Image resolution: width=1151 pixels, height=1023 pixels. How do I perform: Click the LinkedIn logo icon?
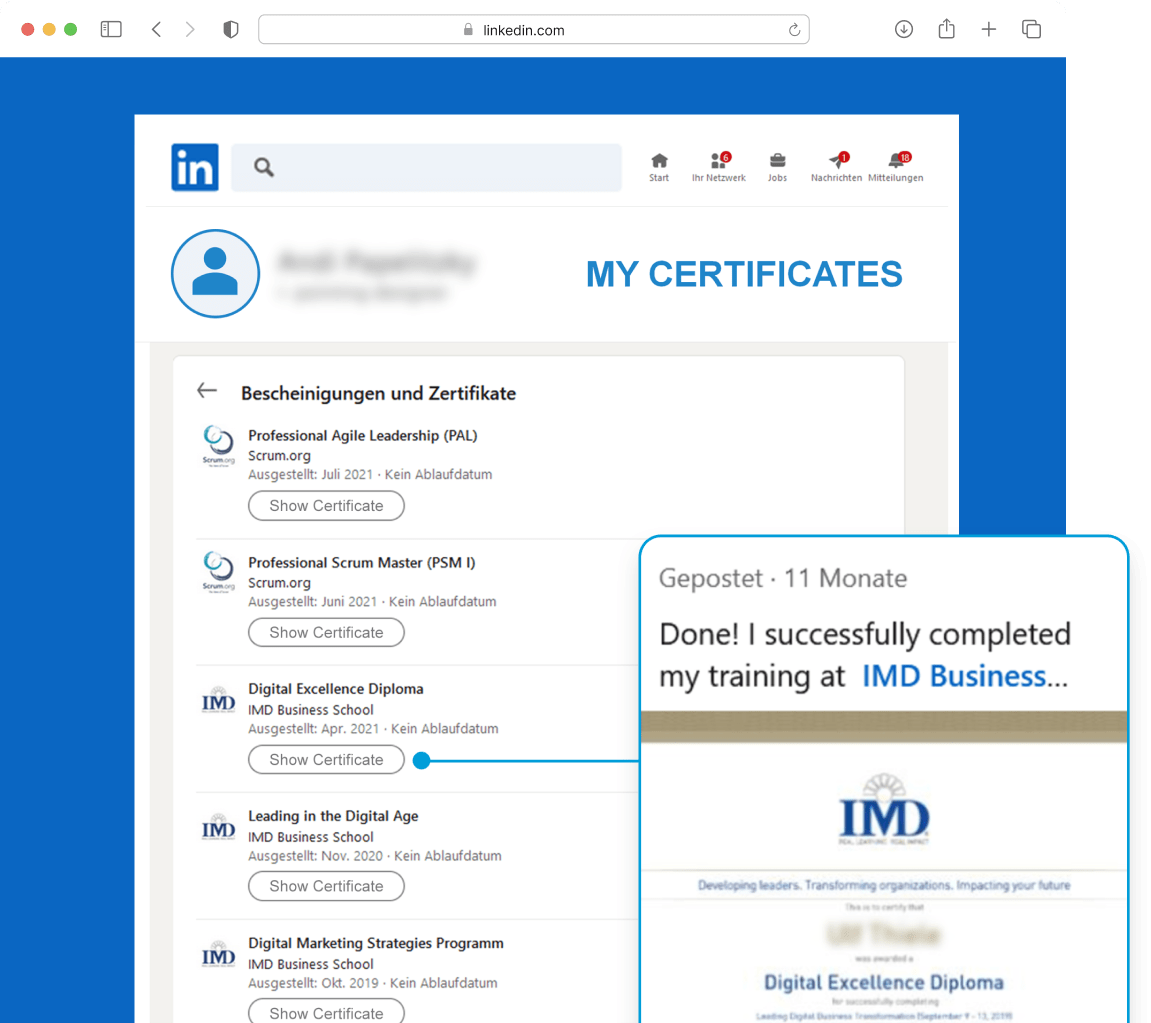point(194,167)
